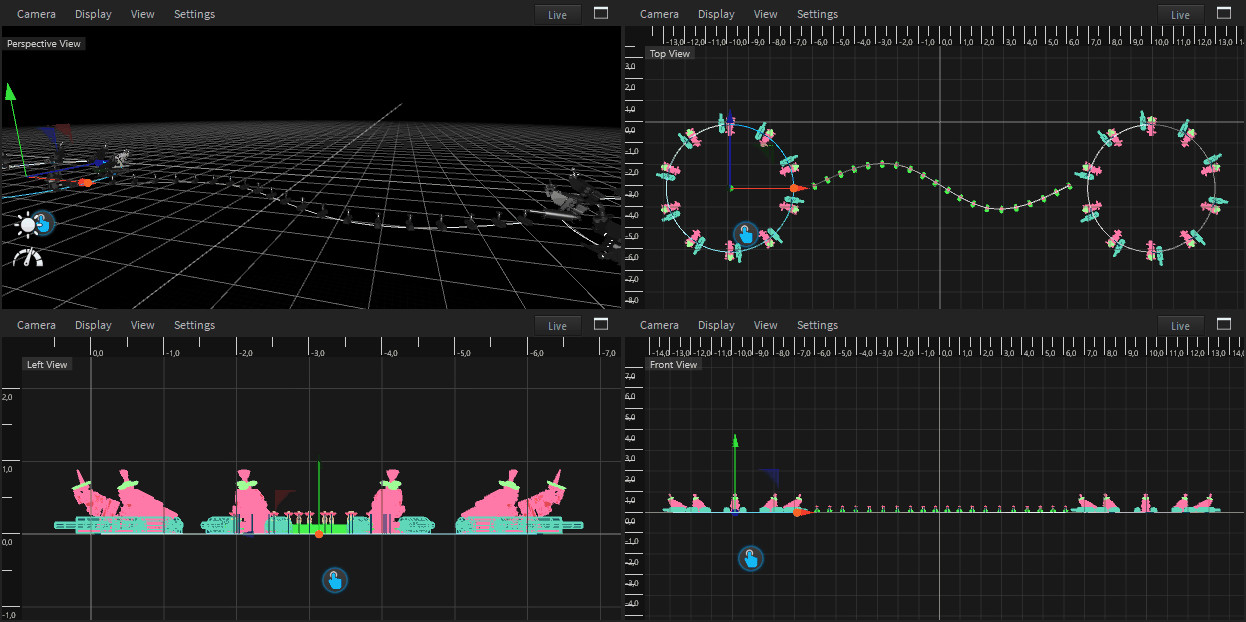Viewport: 1246px width, 622px height.
Task: Select the green Y-axis arrow in Front View
Action: coord(735,442)
